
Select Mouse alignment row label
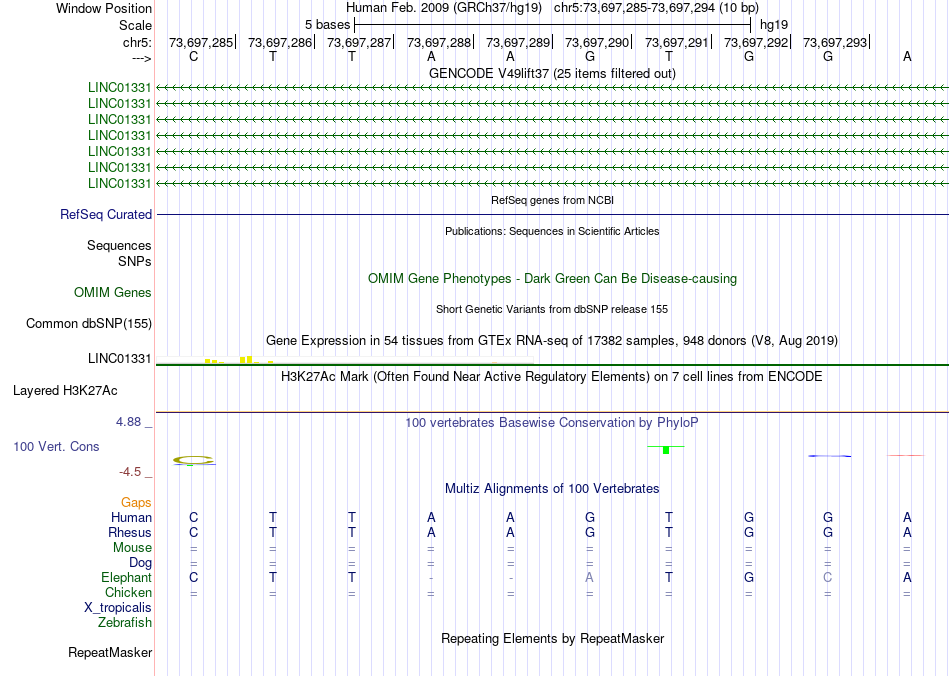point(132,548)
